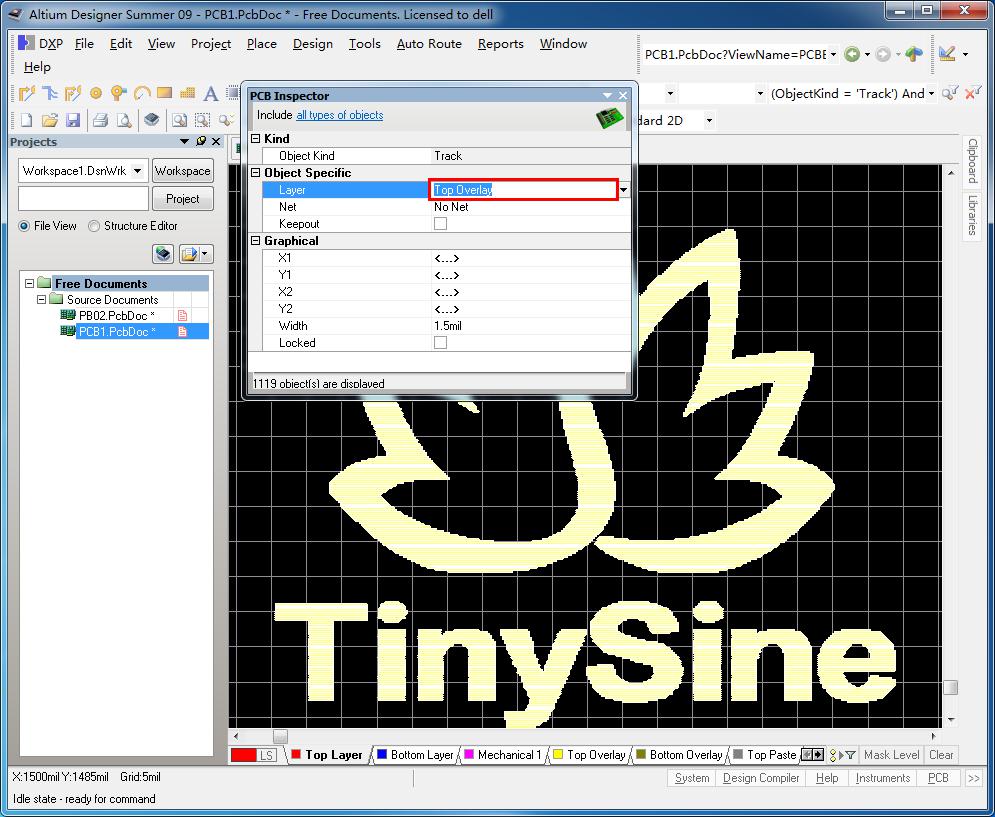The image size is (995, 817).
Task: Click the red Clear Filter icon
Action: (x=972, y=94)
